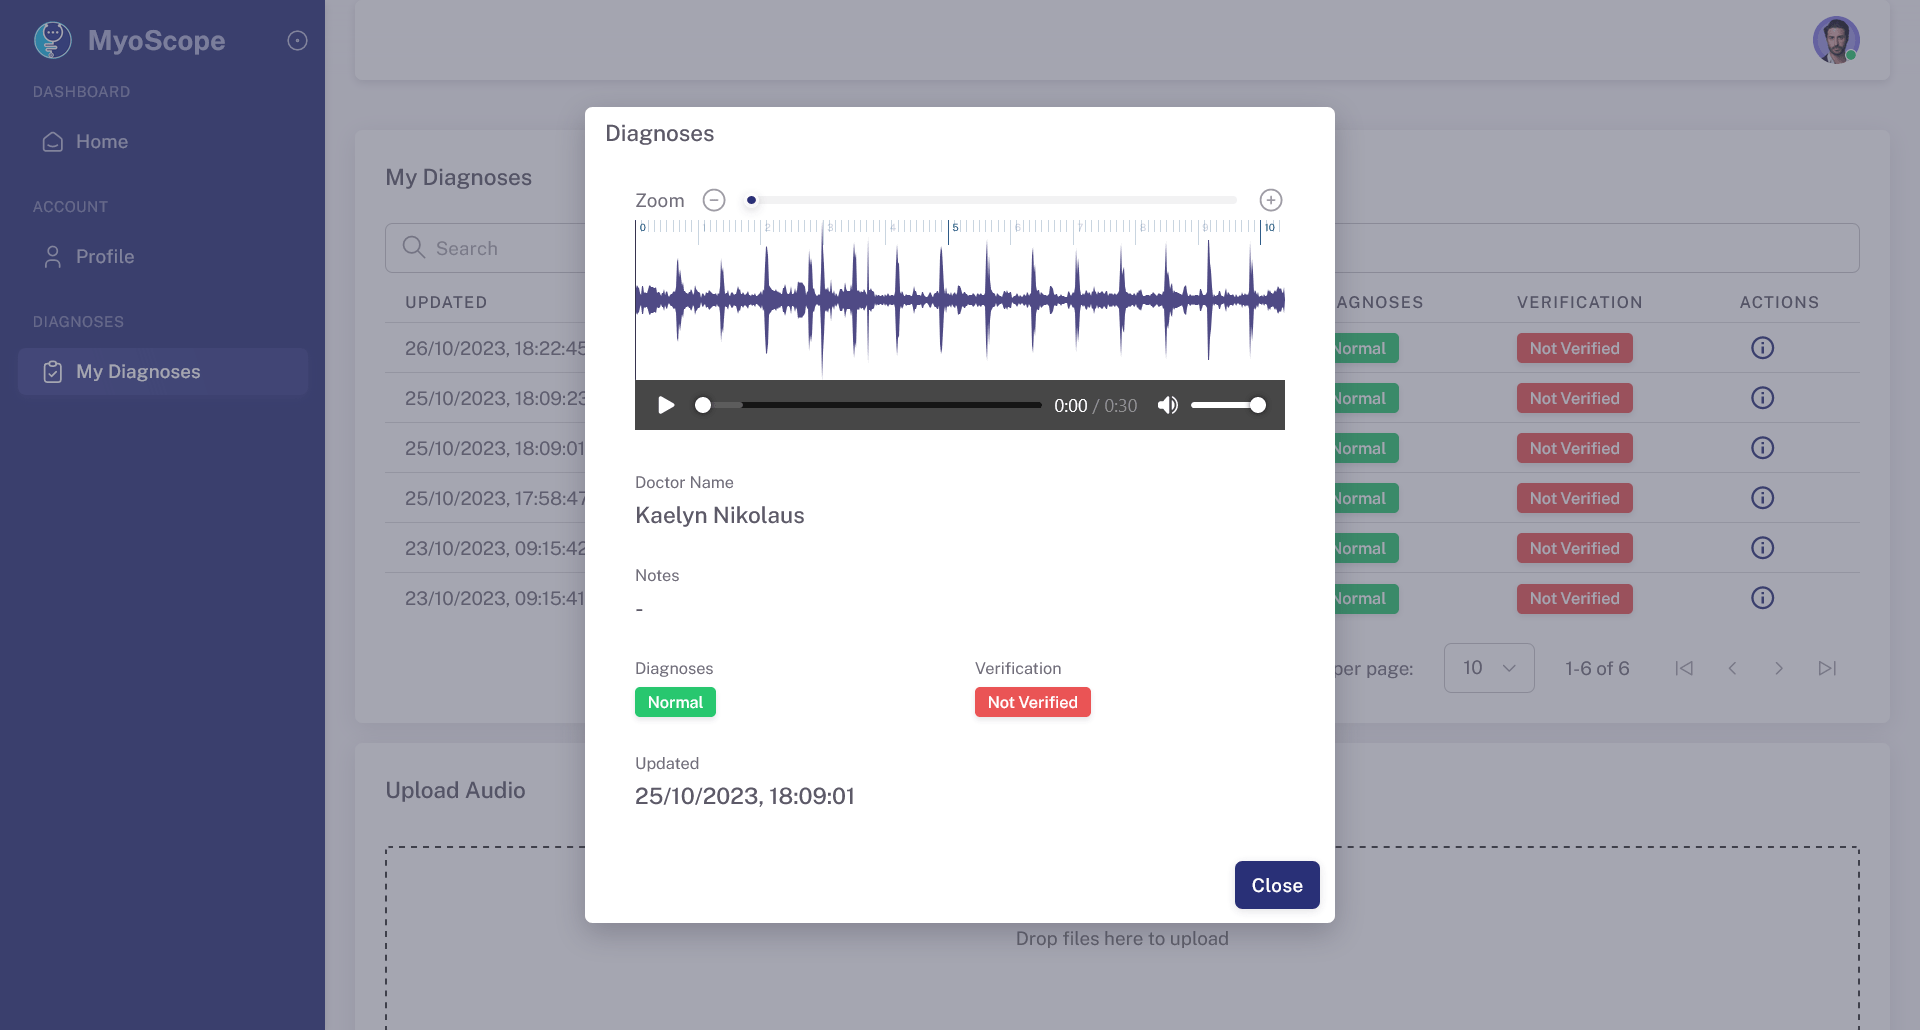The width and height of the screenshot is (1920, 1030).
Task: Click the updated date 25/10/2023, 18:09:01 in dialog
Action: [745, 796]
